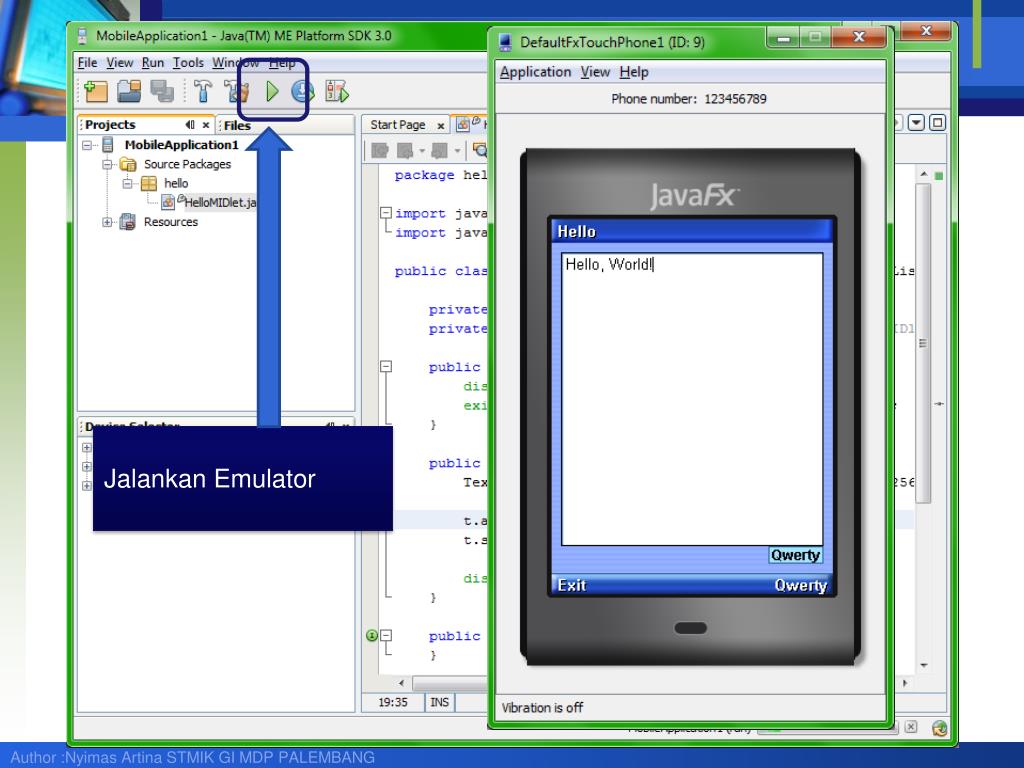This screenshot has width=1024, height=768.
Task: Close the Start Page tab
Action: point(441,125)
